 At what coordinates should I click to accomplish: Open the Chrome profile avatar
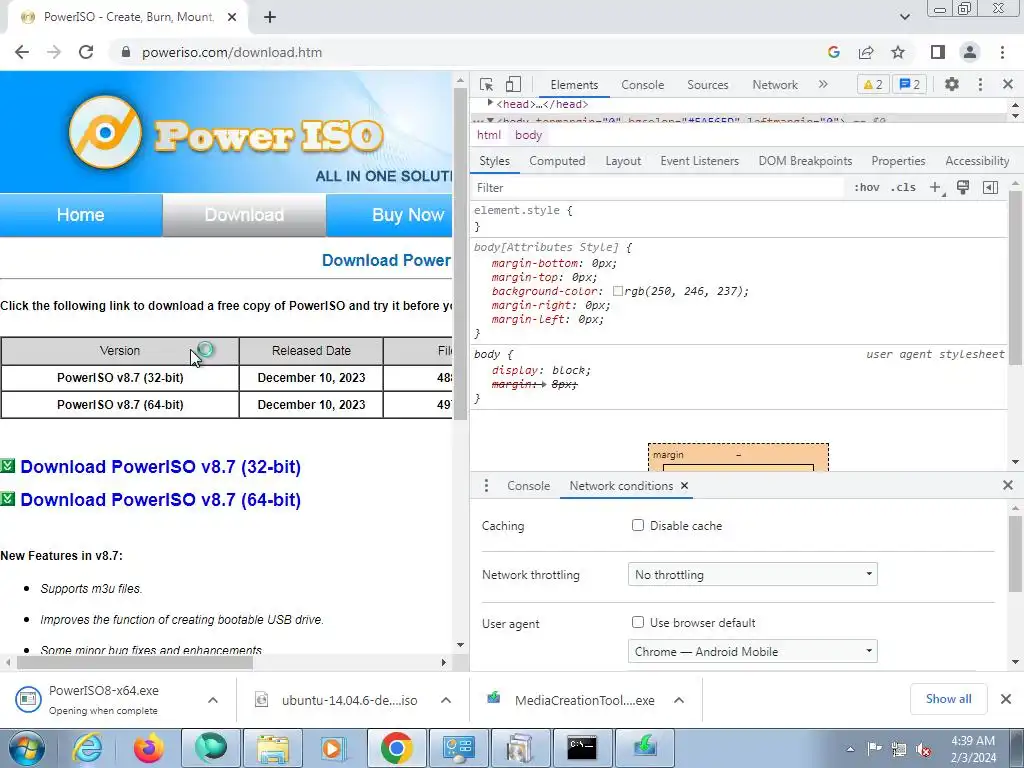point(970,52)
